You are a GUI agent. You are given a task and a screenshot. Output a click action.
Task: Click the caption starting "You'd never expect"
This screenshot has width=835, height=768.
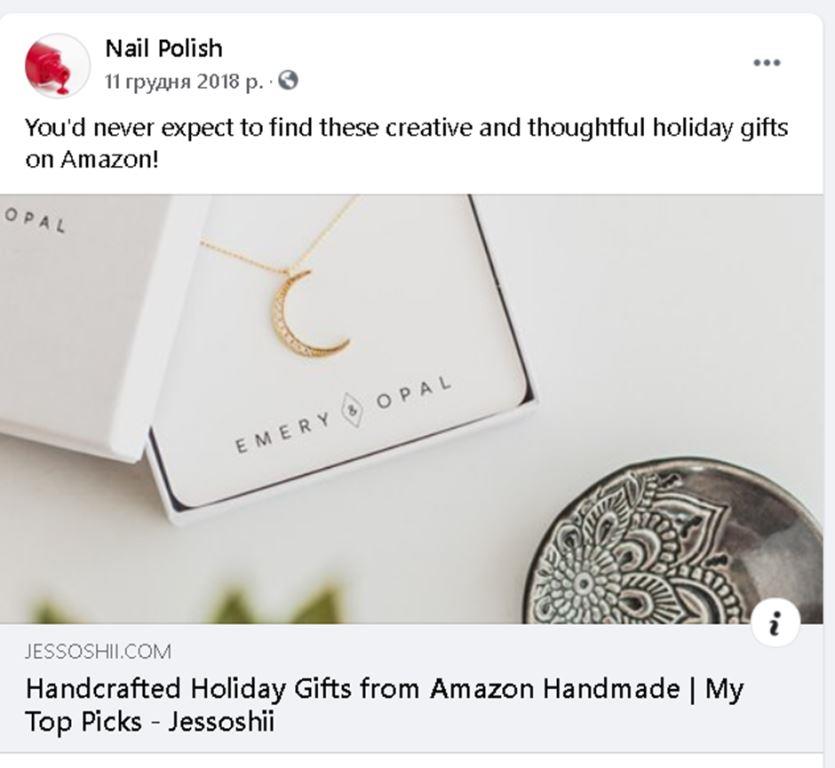405,129
